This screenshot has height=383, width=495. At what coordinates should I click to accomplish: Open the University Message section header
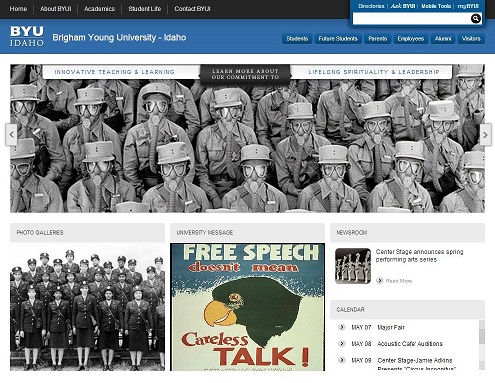click(247, 233)
